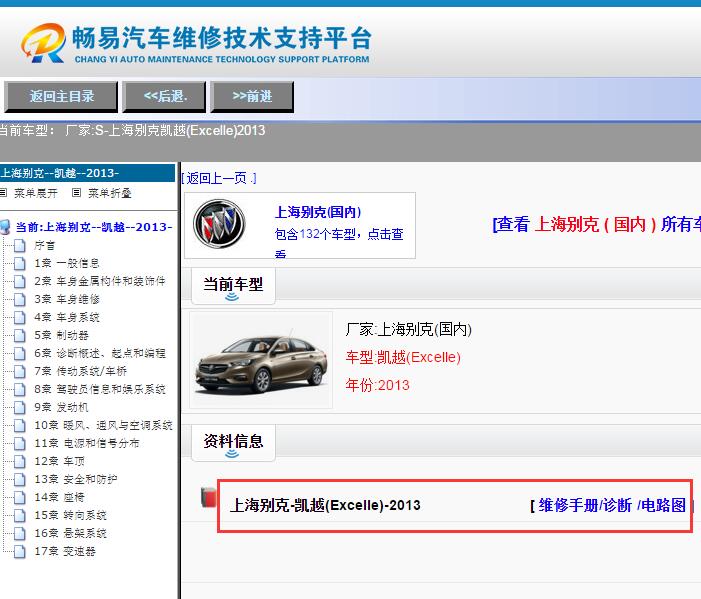Click page icon for 16章 悬架系统
Image resolution: width=701 pixels, height=599 pixels.
[20, 533]
